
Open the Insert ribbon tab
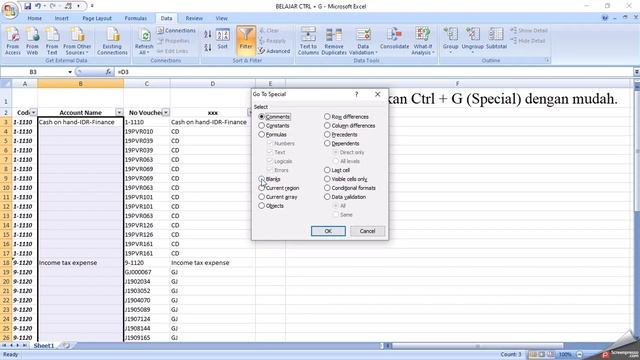[x=62, y=18]
